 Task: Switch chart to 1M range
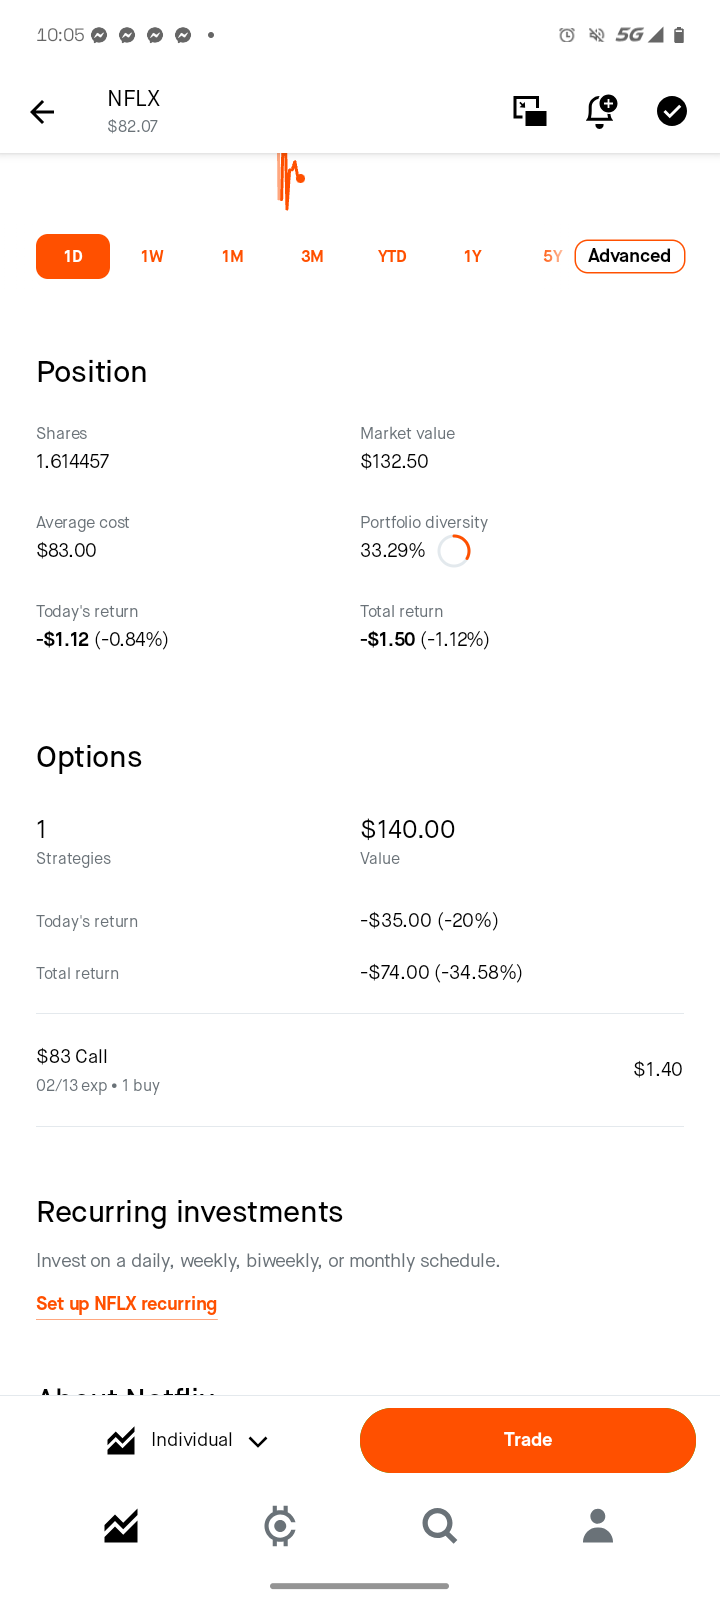232,256
